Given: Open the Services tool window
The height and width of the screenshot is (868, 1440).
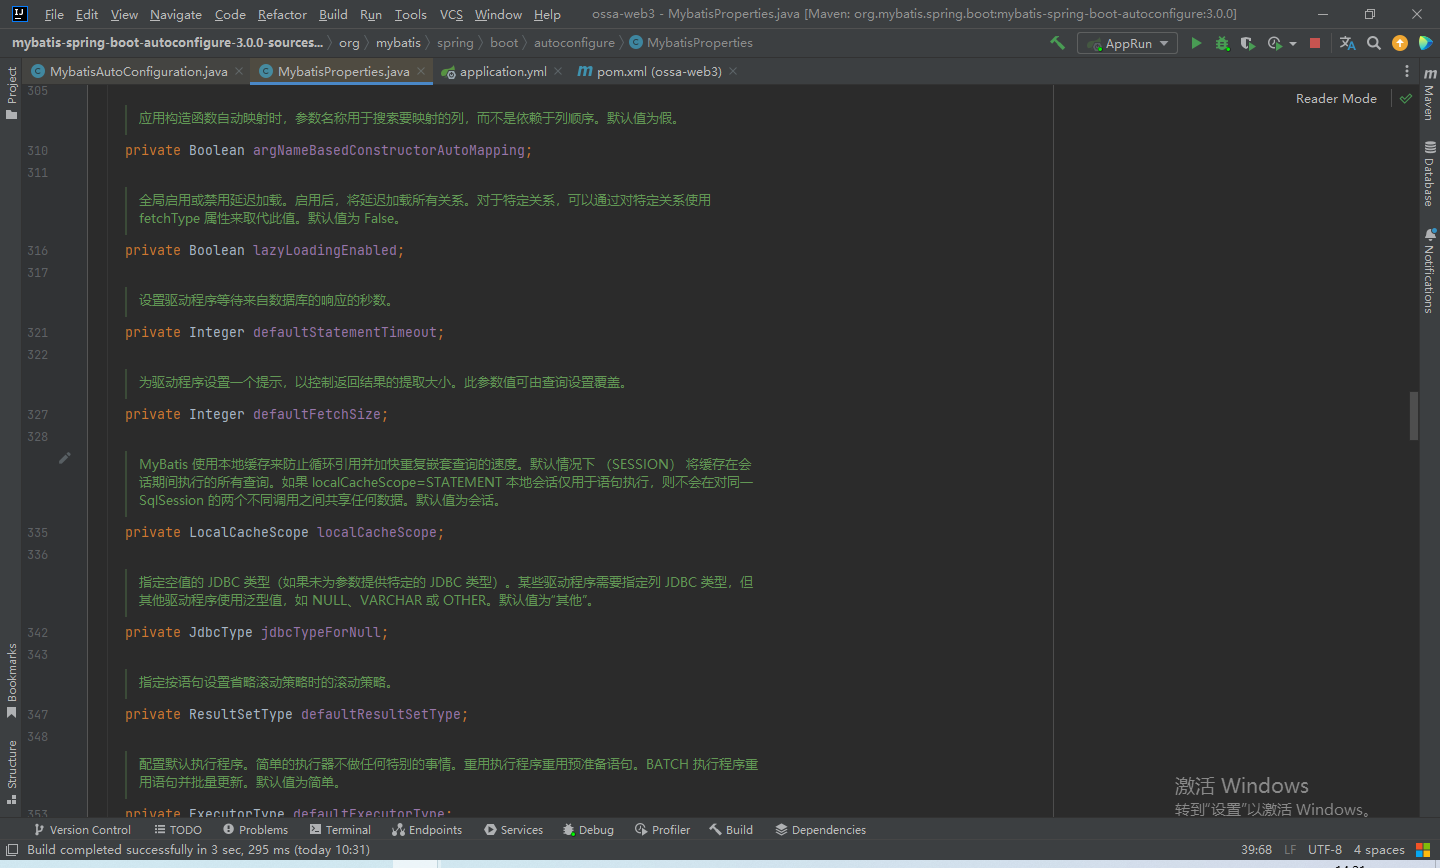Looking at the screenshot, I should tap(513, 829).
